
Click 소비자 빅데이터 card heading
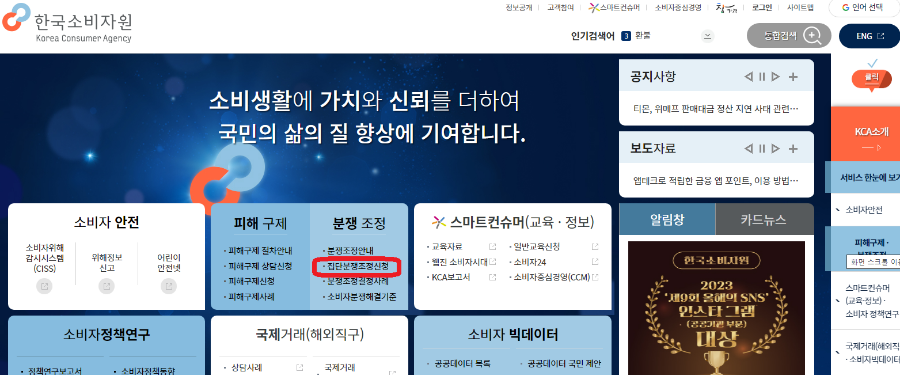(x=513, y=335)
